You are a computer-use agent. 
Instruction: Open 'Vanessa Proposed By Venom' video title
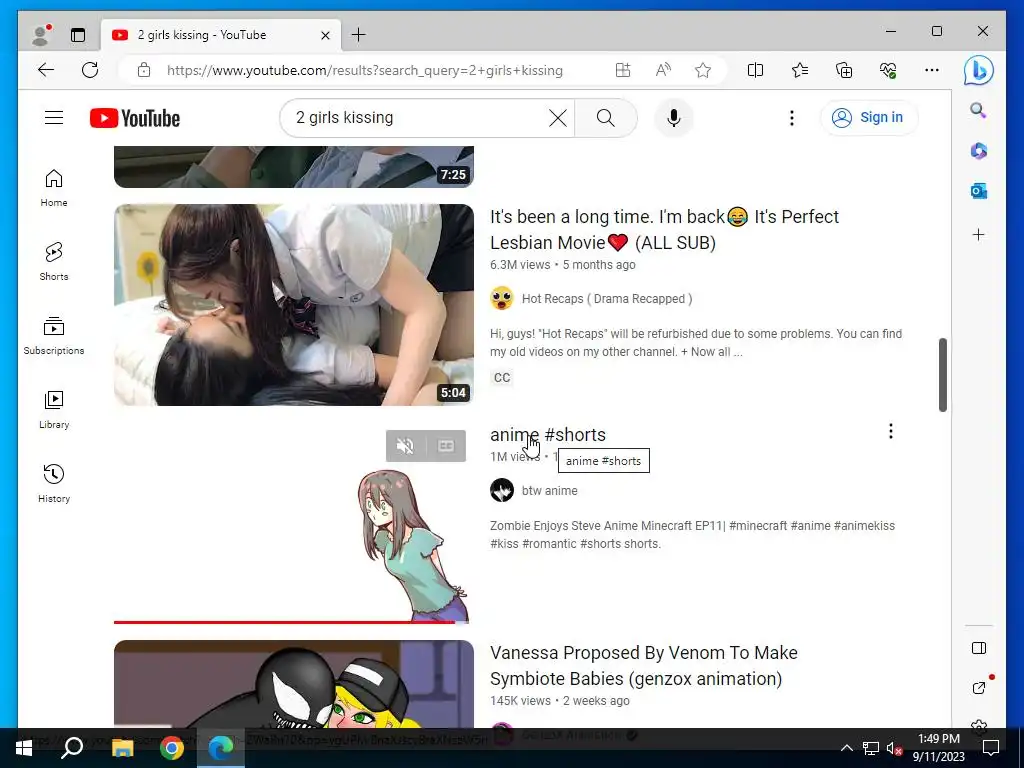[x=643, y=665]
